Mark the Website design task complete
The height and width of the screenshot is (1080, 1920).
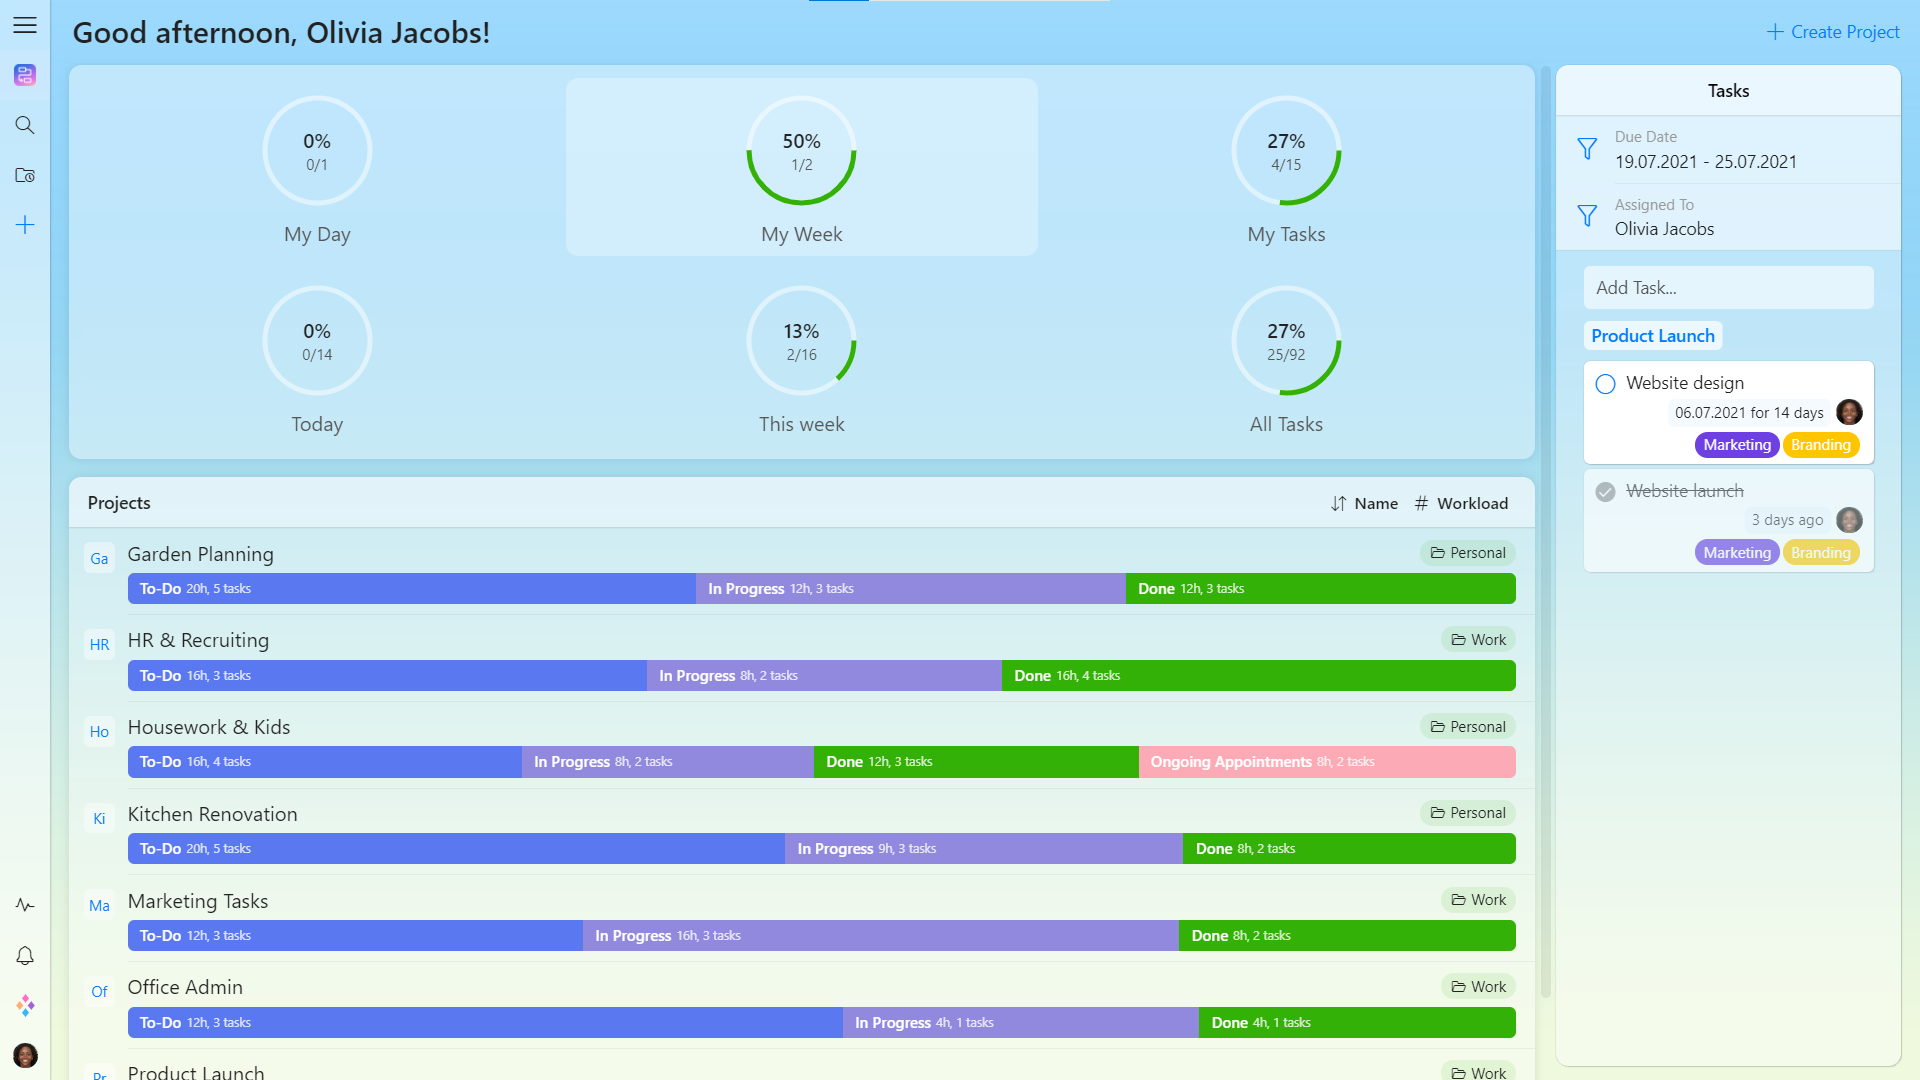(x=1605, y=384)
